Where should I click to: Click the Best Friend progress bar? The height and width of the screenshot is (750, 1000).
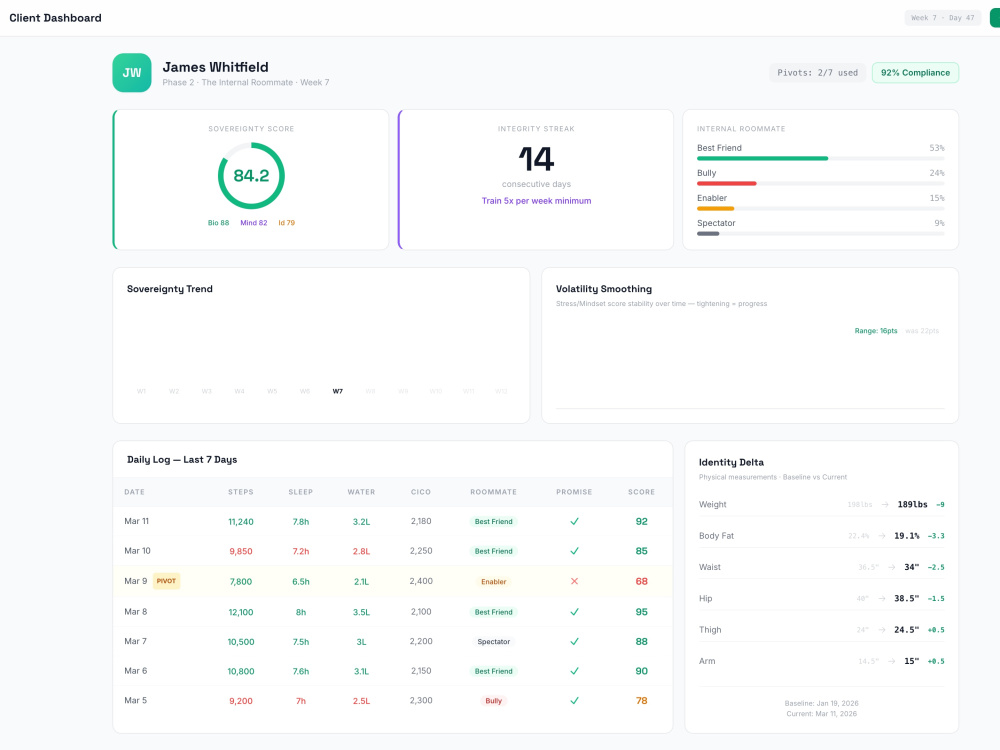821,158
